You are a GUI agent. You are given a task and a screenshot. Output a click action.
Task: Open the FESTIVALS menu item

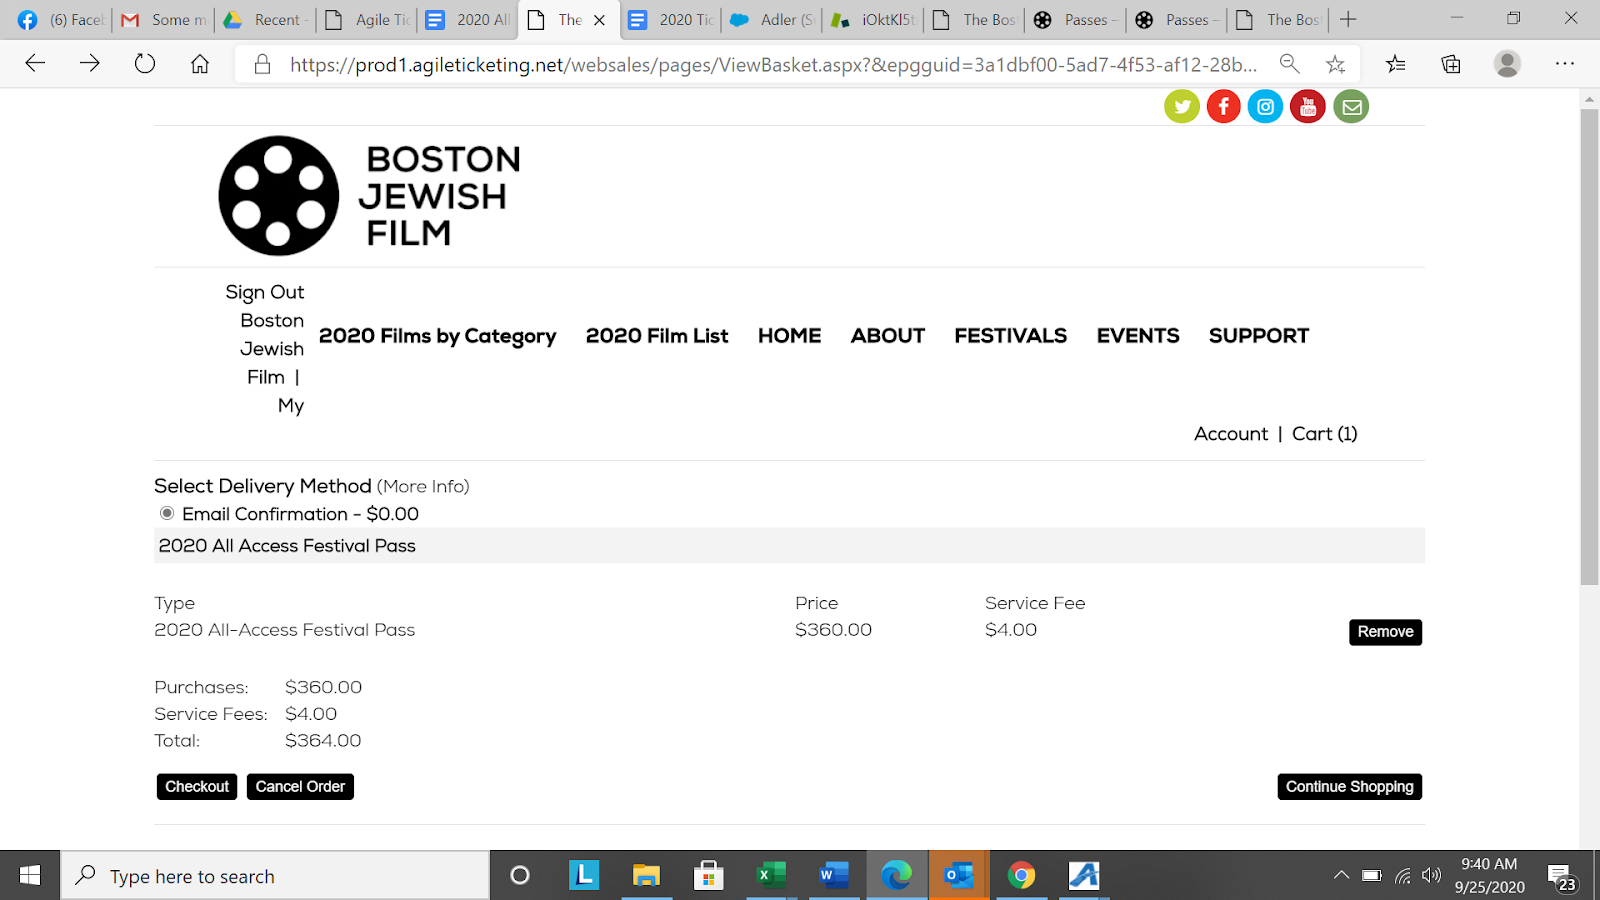point(1011,336)
